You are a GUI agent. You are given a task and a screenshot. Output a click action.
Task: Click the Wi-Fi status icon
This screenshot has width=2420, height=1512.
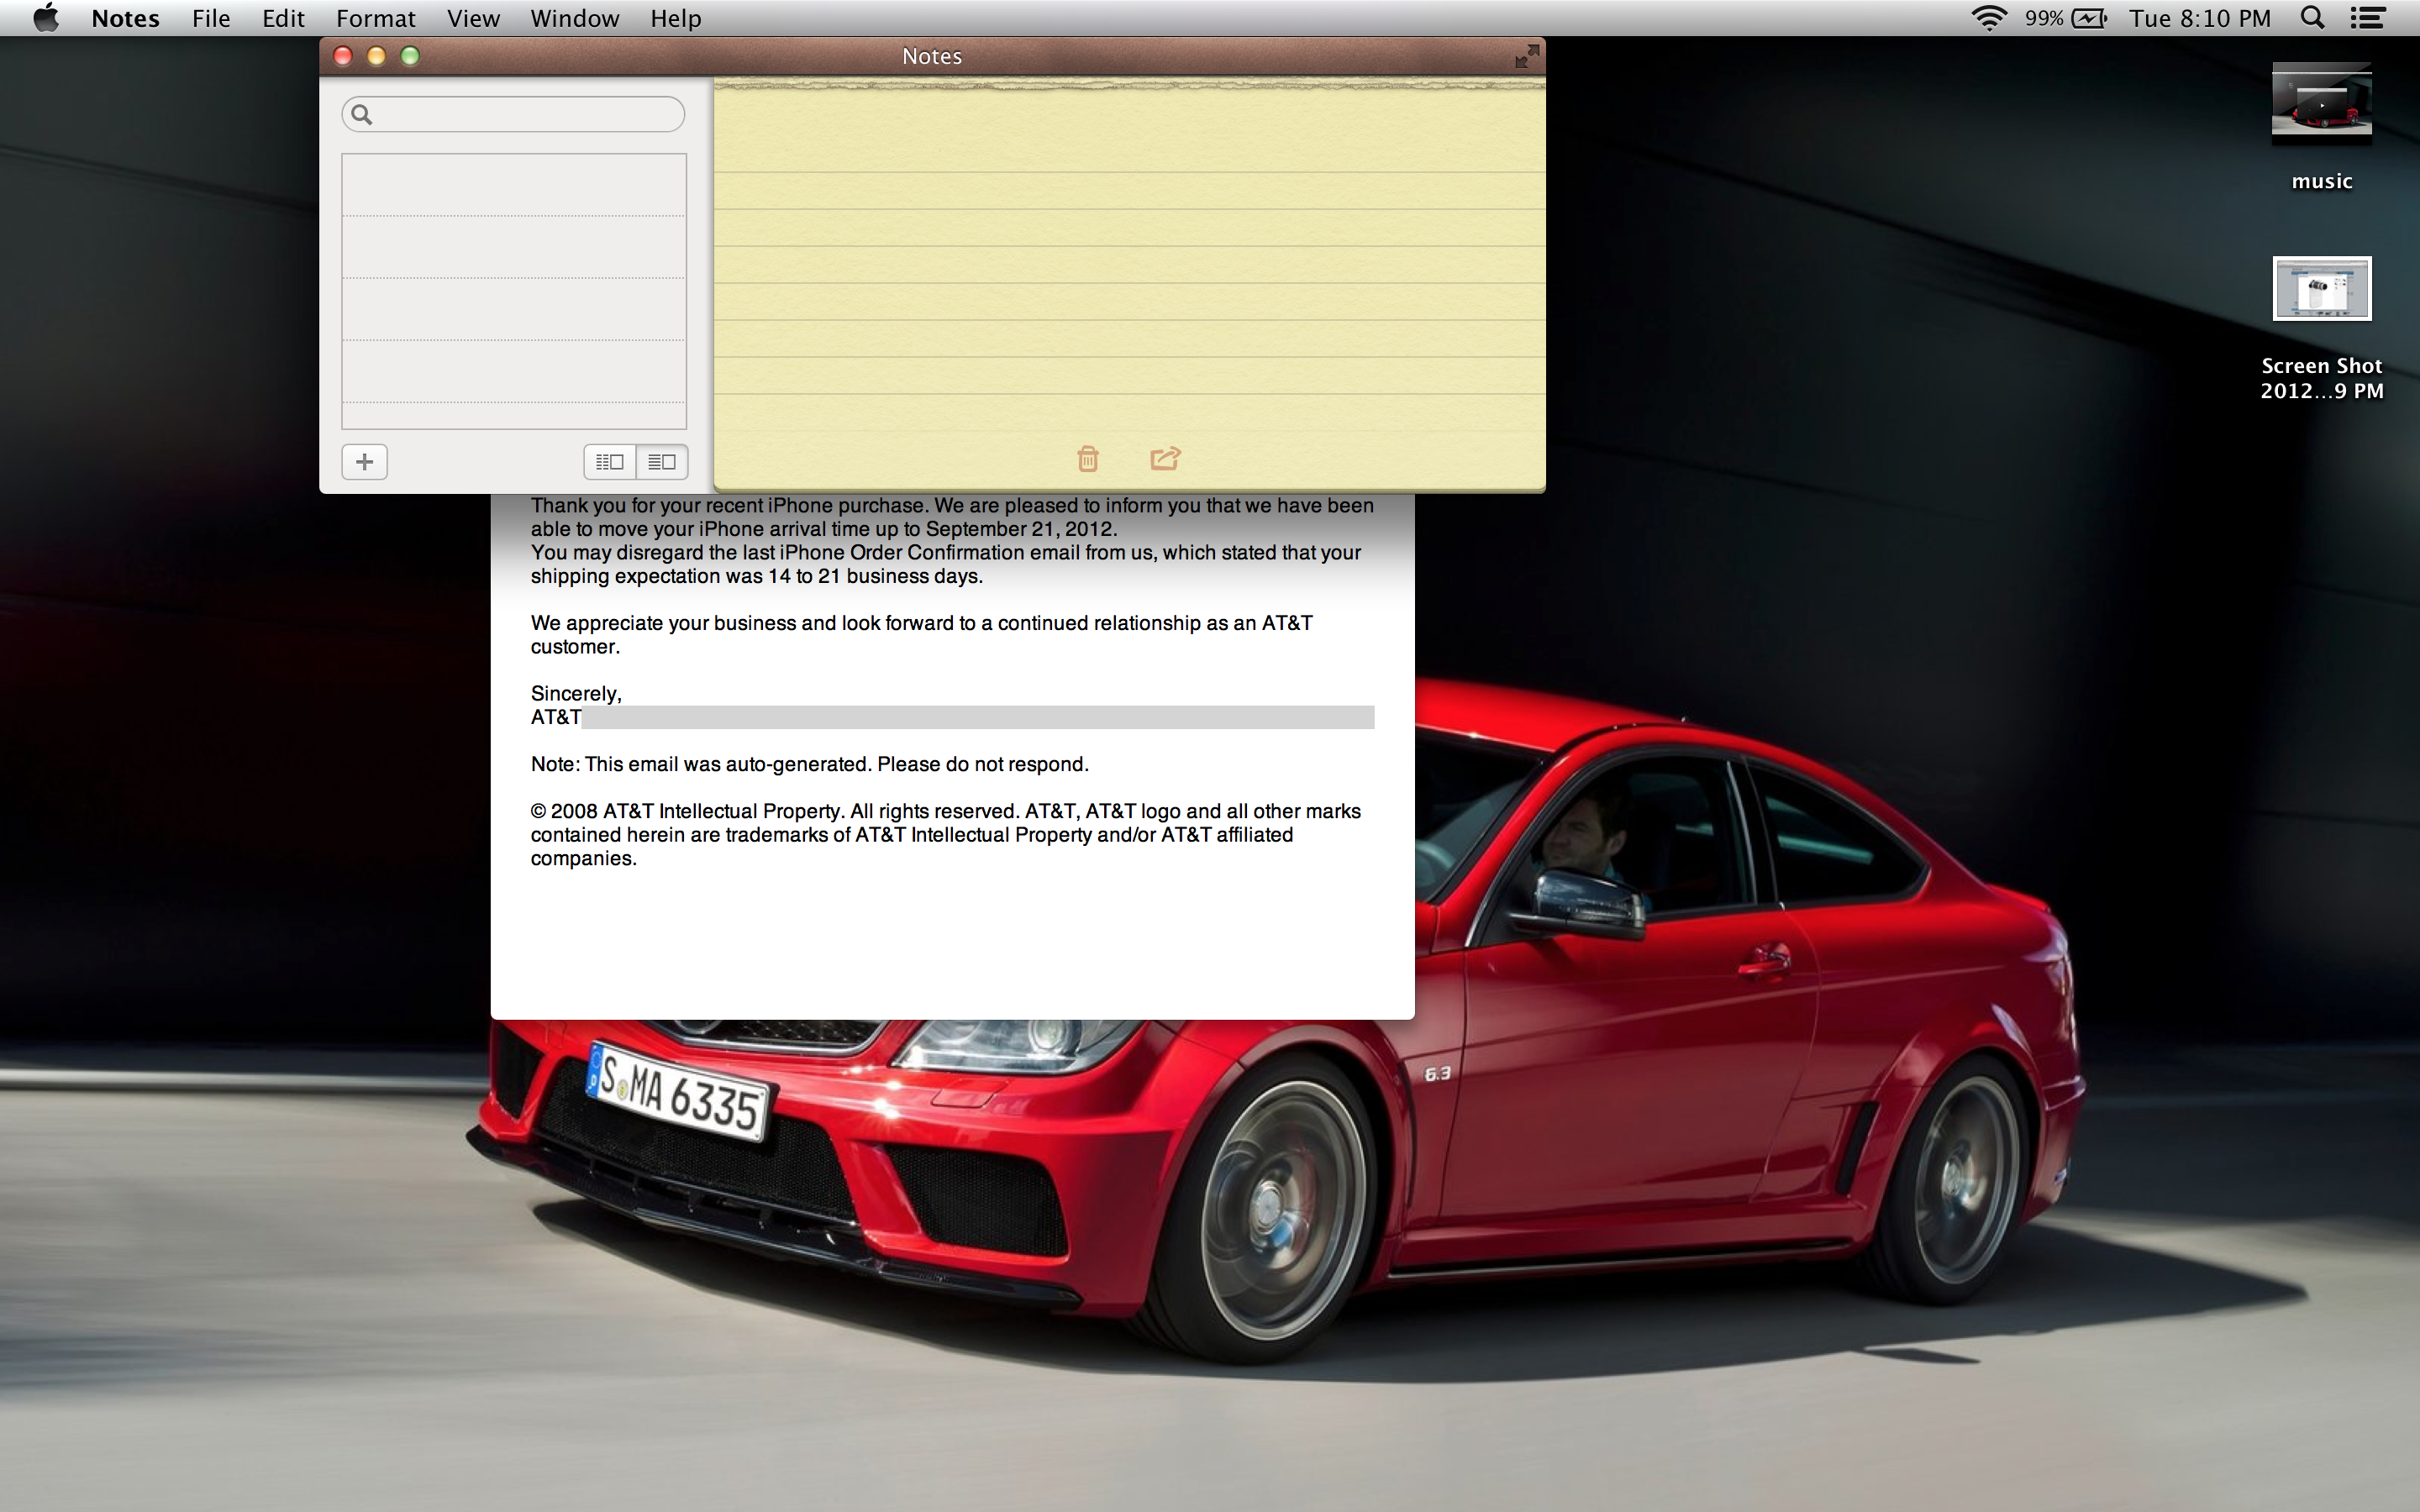pos(1989,18)
